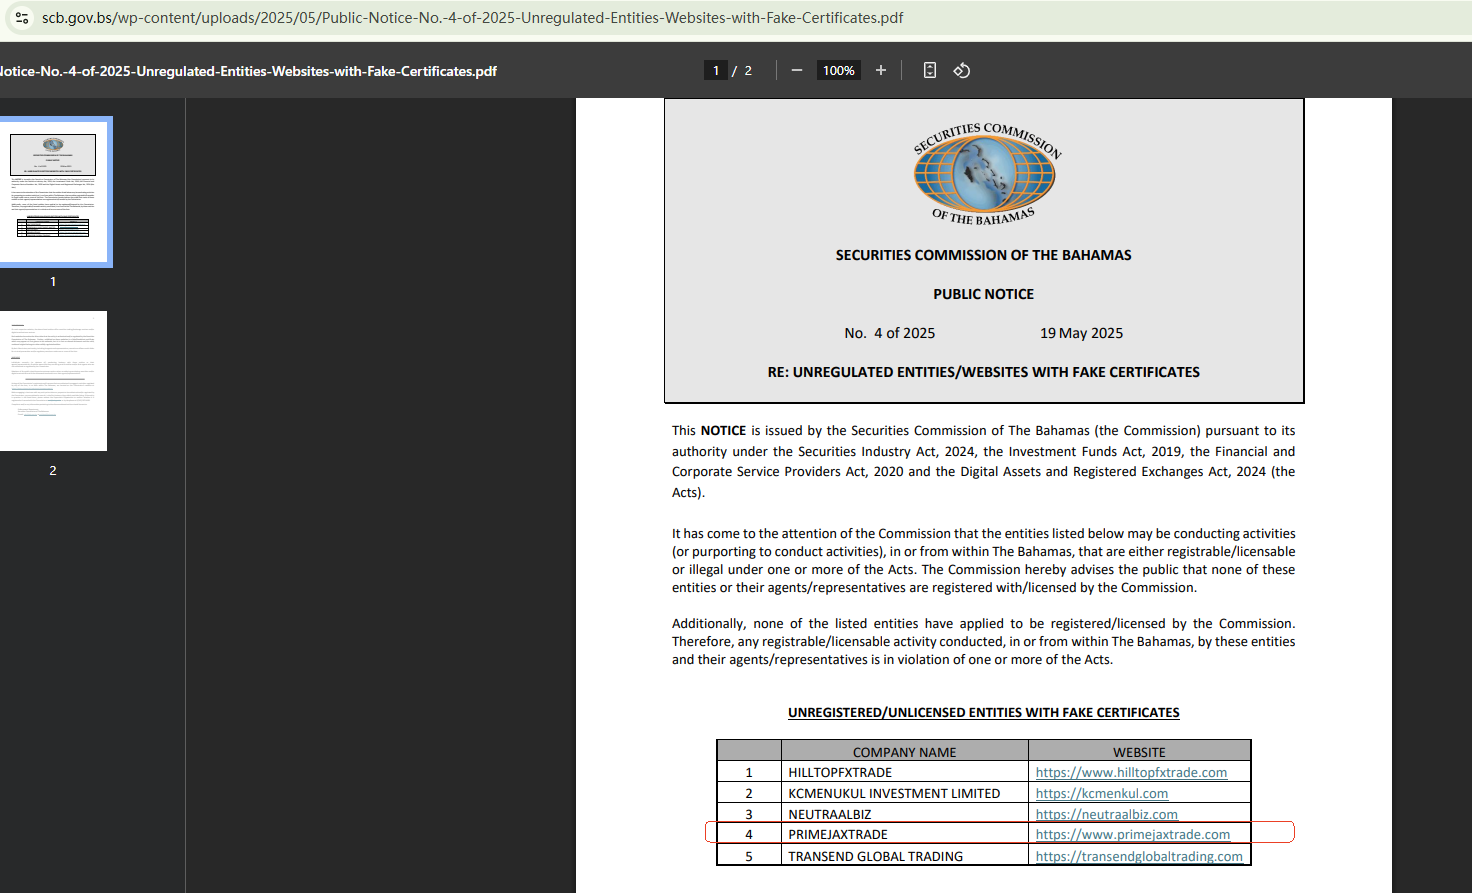Open the transendglobaltrading.com link
This screenshot has height=893, width=1472.
(x=1139, y=856)
